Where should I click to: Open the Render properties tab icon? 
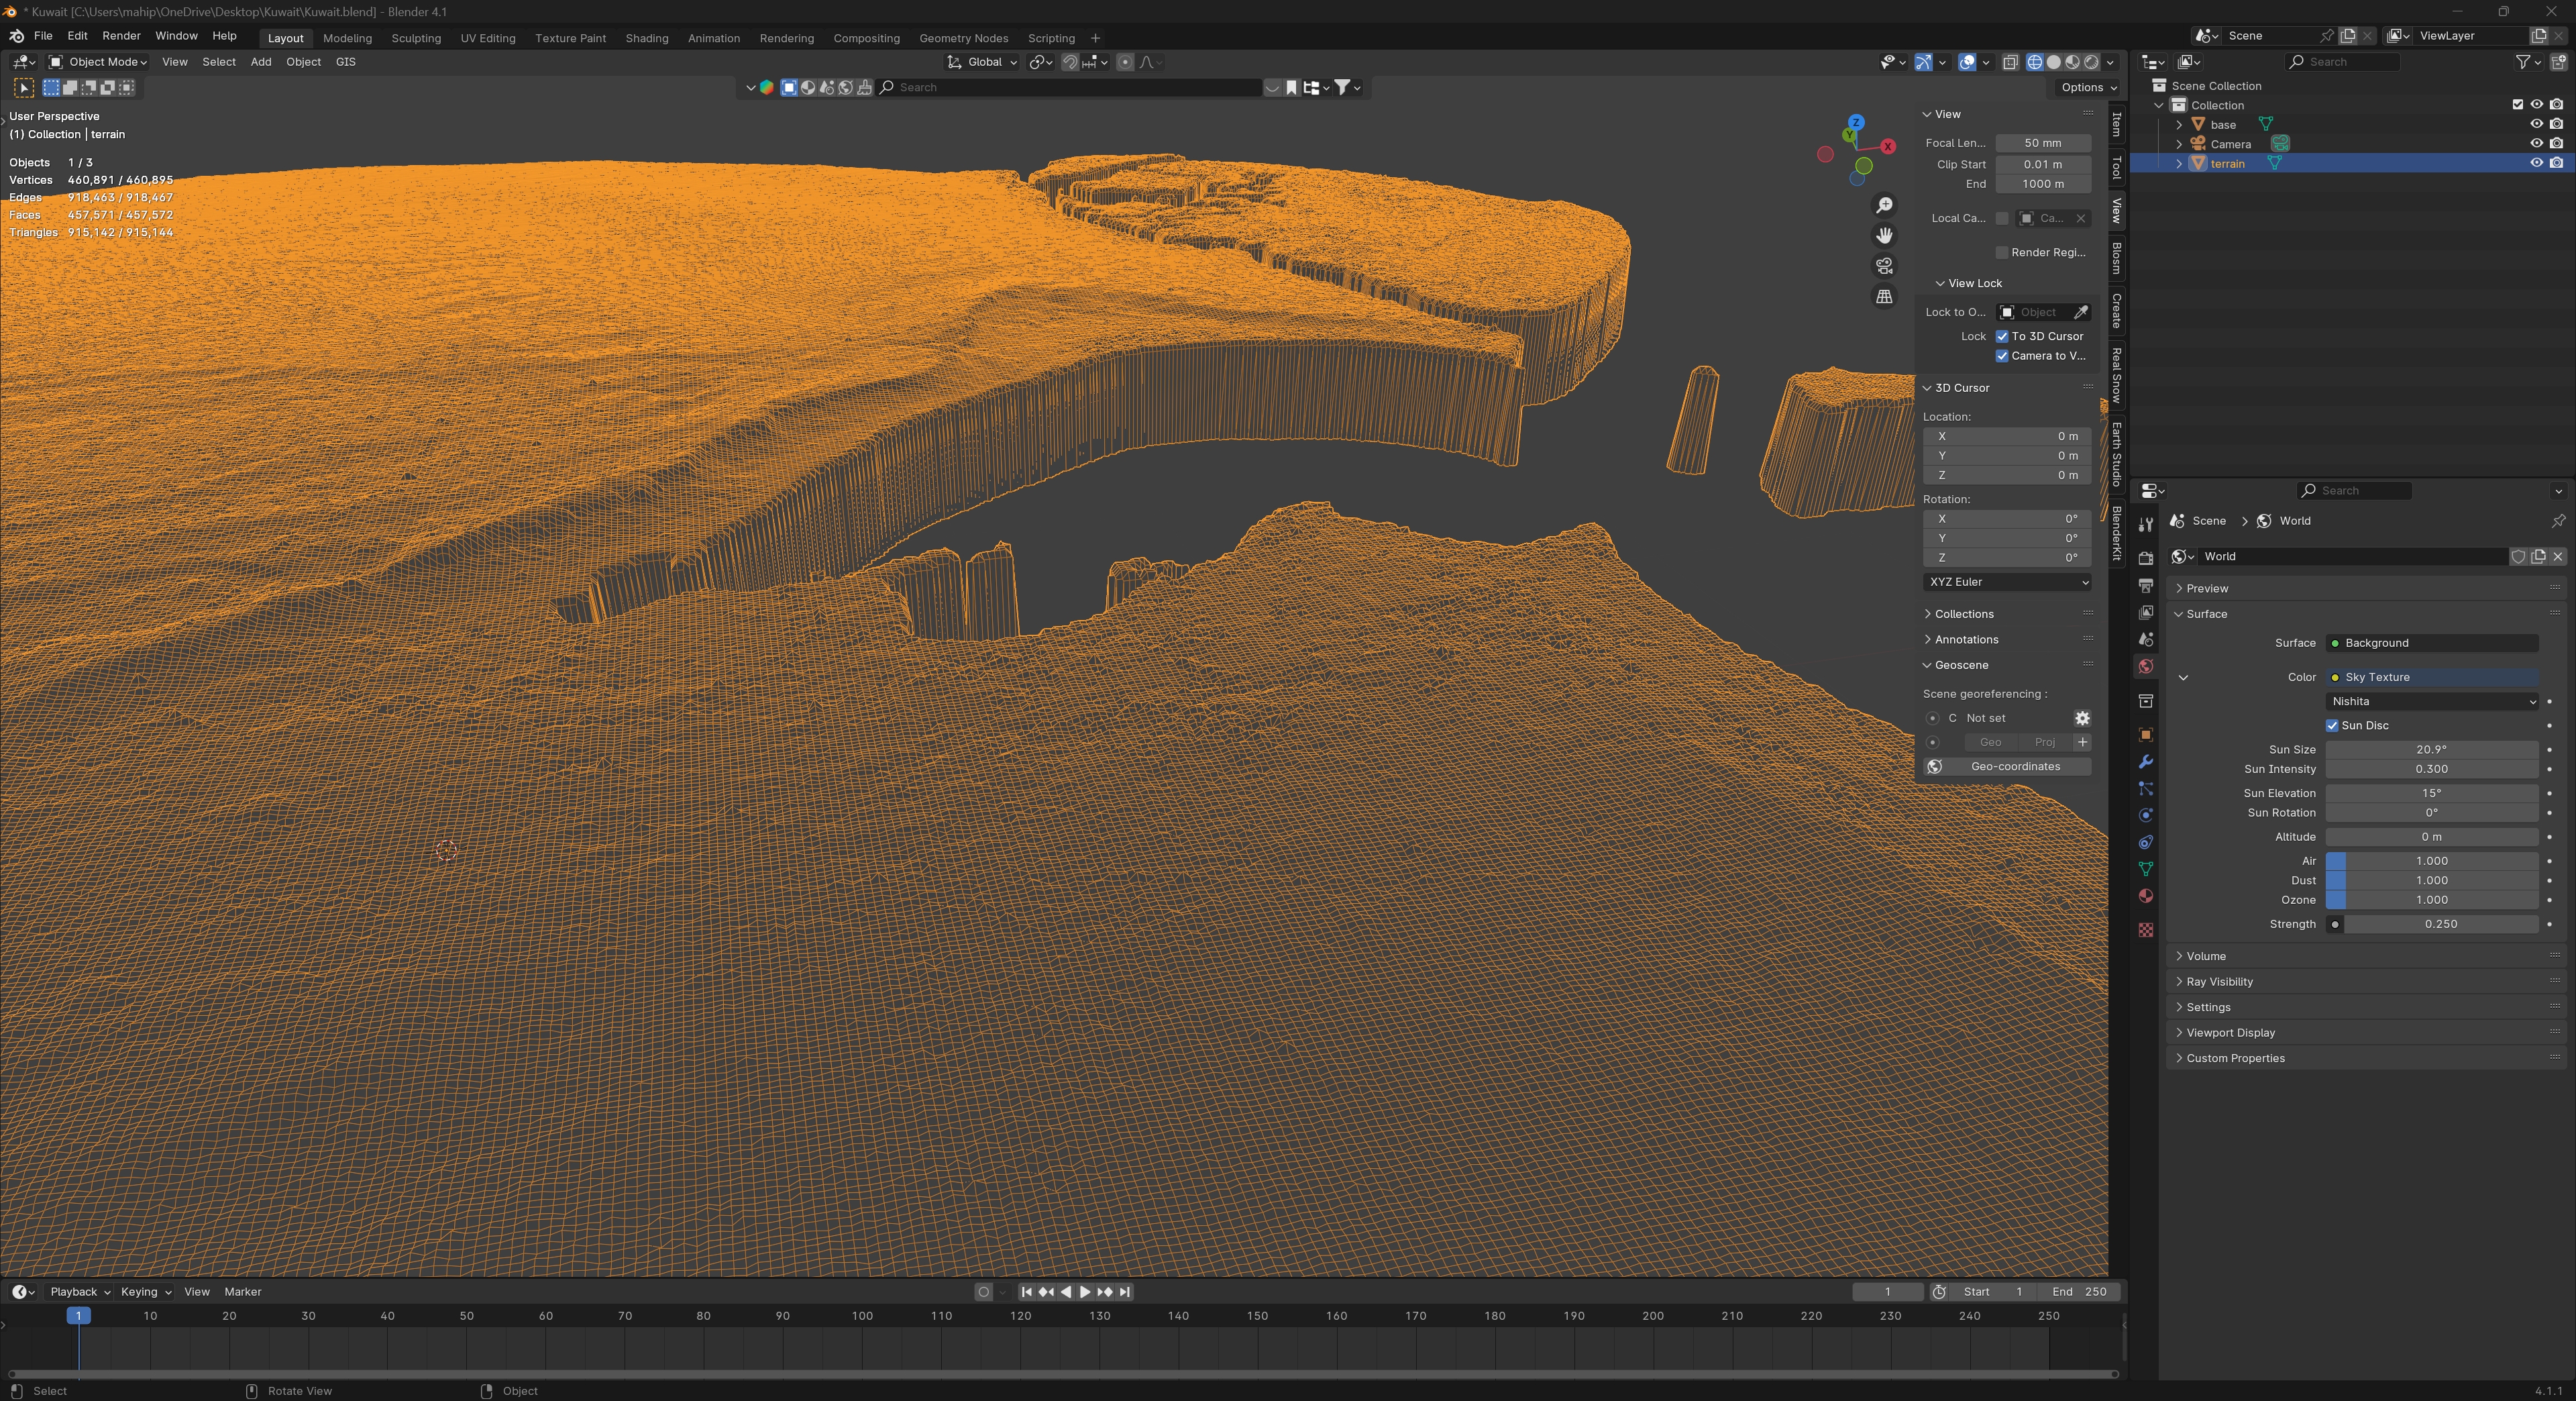(2145, 558)
